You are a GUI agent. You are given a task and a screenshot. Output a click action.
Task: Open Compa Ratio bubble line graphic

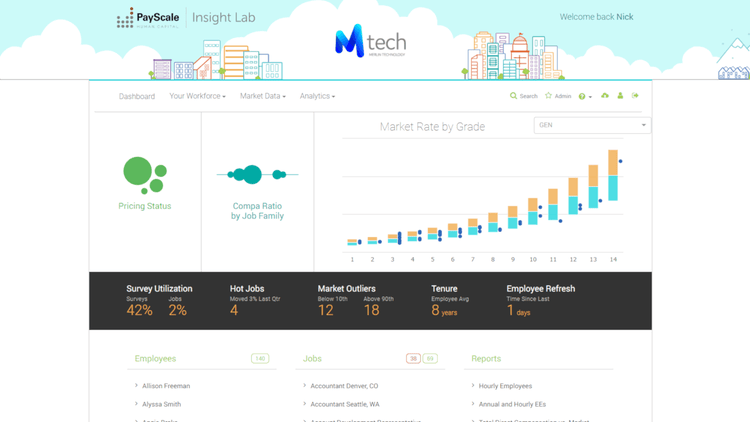[x=257, y=175]
